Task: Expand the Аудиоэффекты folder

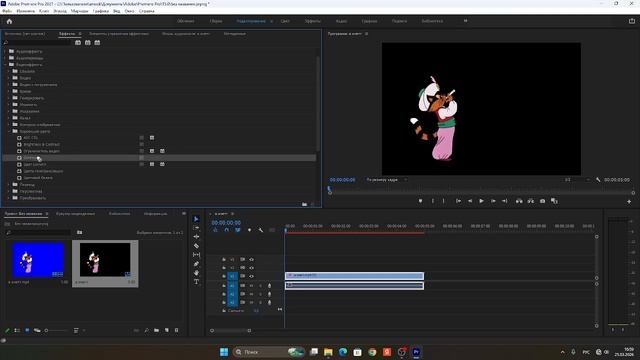Action: pyautogui.click(x=6, y=51)
